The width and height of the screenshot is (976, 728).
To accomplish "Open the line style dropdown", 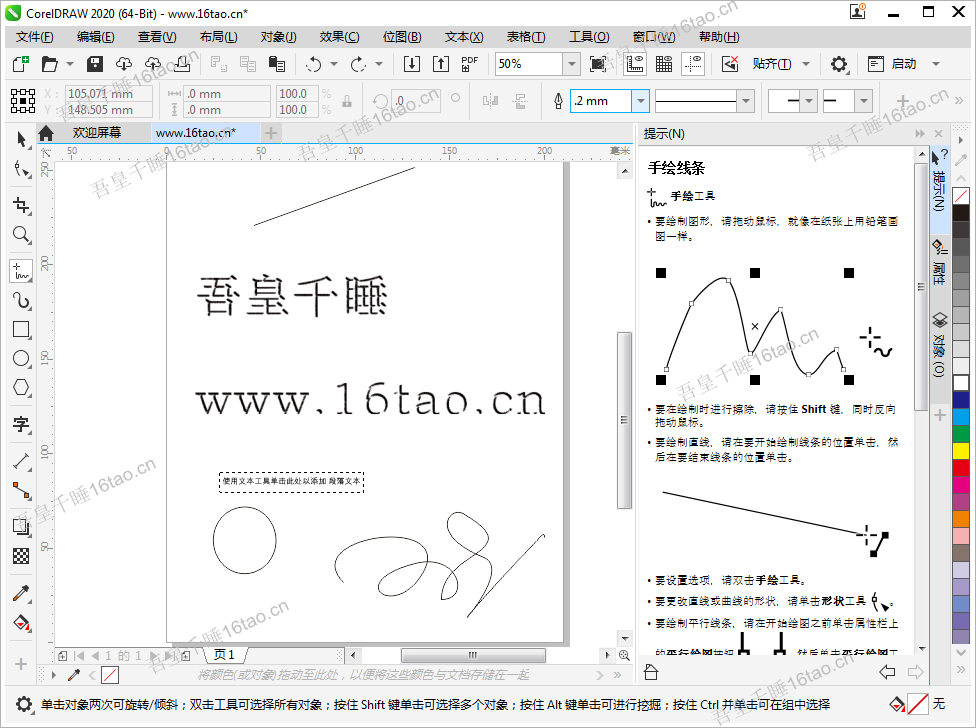I will [745, 101].
